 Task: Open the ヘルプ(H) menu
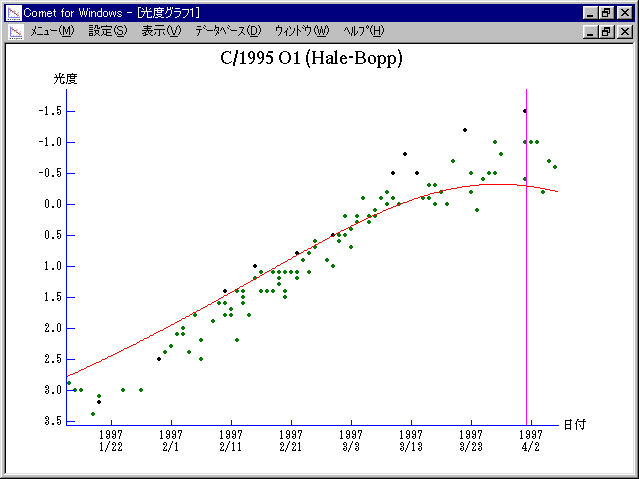364,31
